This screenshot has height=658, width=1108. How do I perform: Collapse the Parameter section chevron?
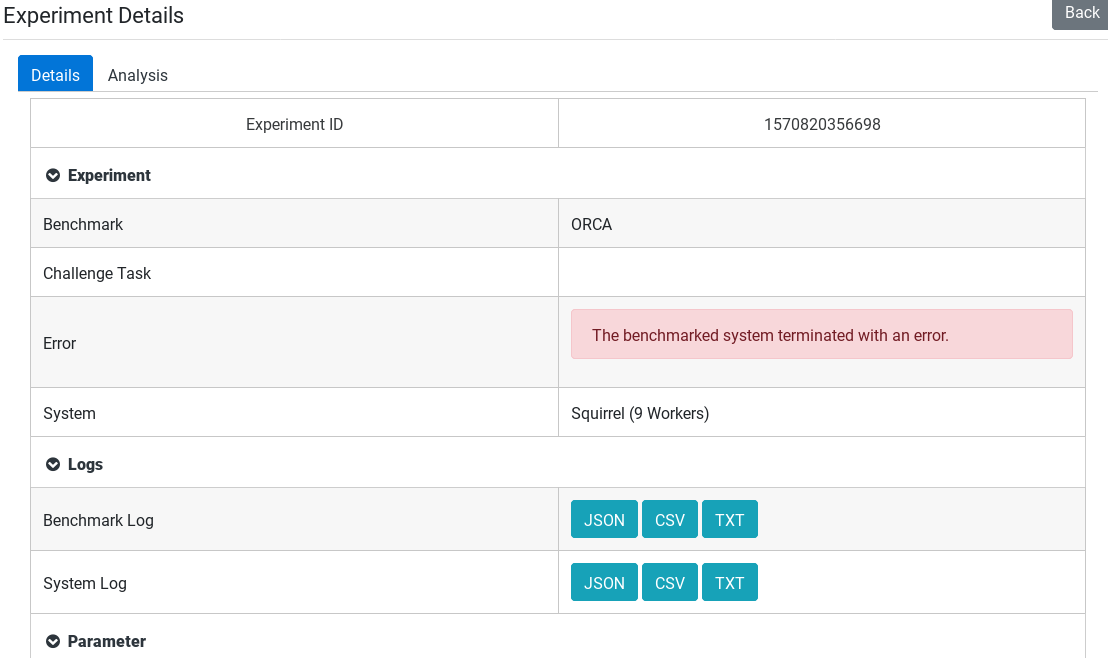click(x=53, y=641)
